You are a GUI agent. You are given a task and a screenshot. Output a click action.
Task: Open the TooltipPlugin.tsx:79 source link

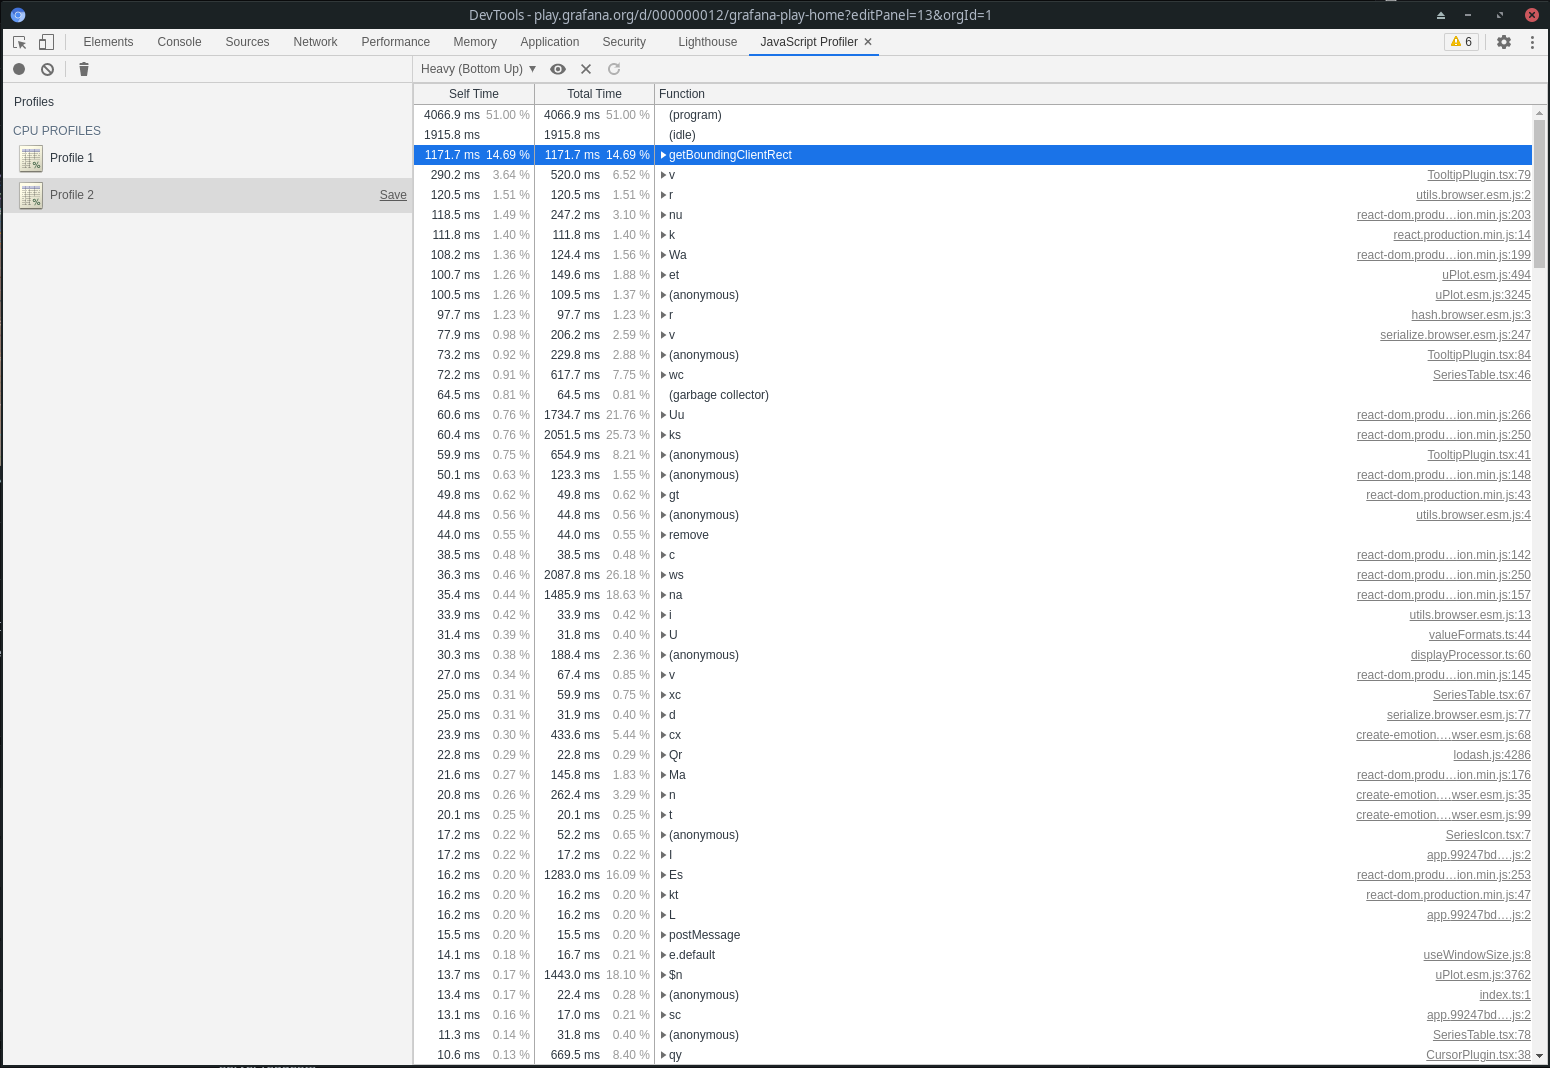click(x=1478, y=174)
